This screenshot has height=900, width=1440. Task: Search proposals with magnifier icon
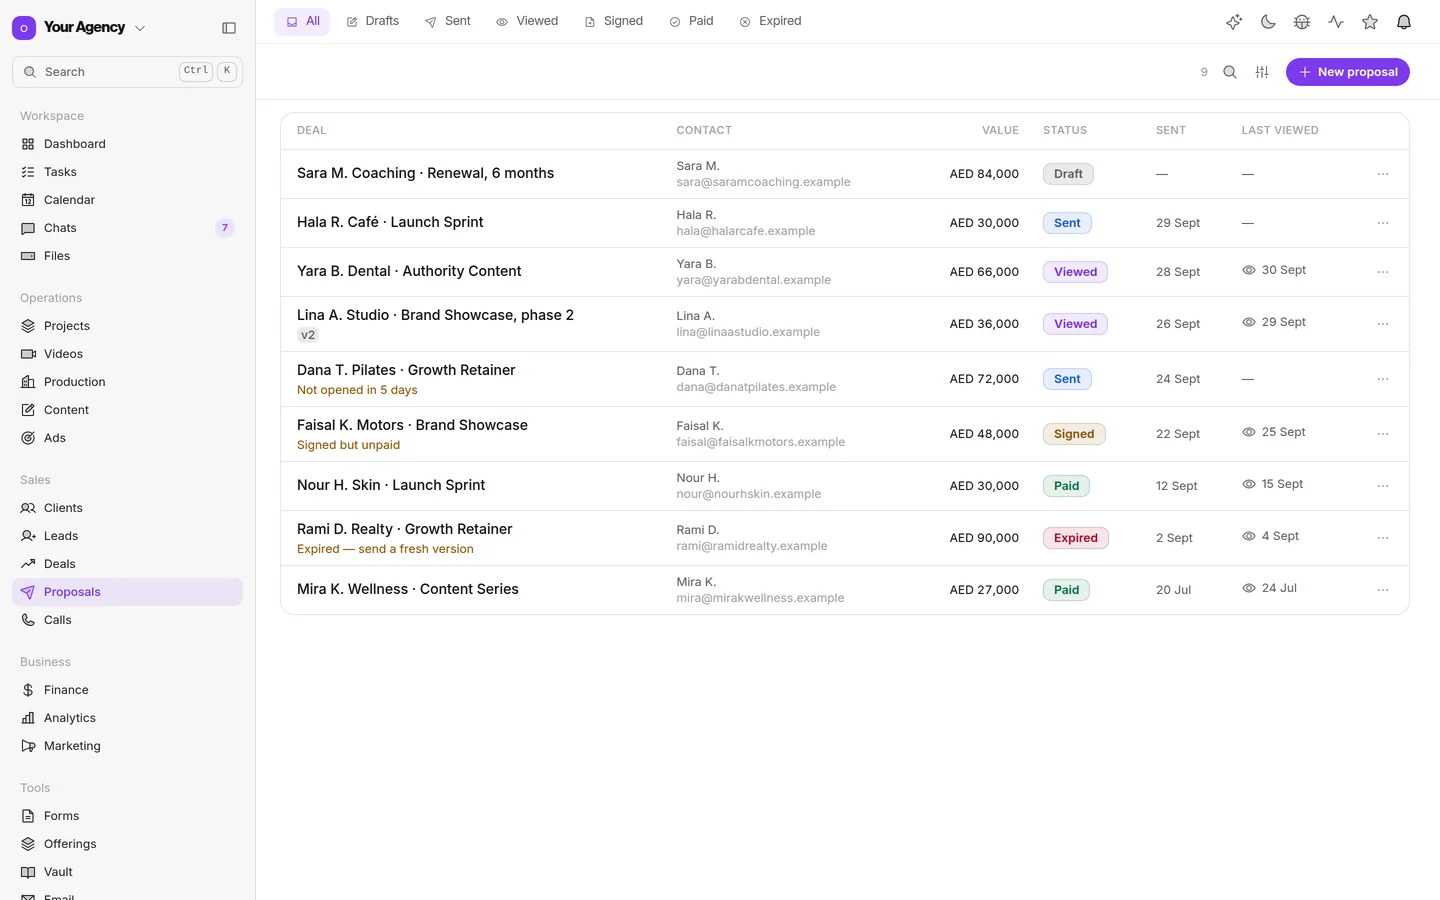[x=1230, y=72]
